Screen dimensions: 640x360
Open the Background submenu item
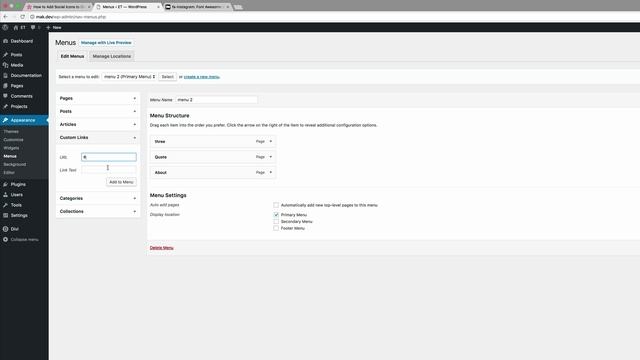[x=15, y=164]
